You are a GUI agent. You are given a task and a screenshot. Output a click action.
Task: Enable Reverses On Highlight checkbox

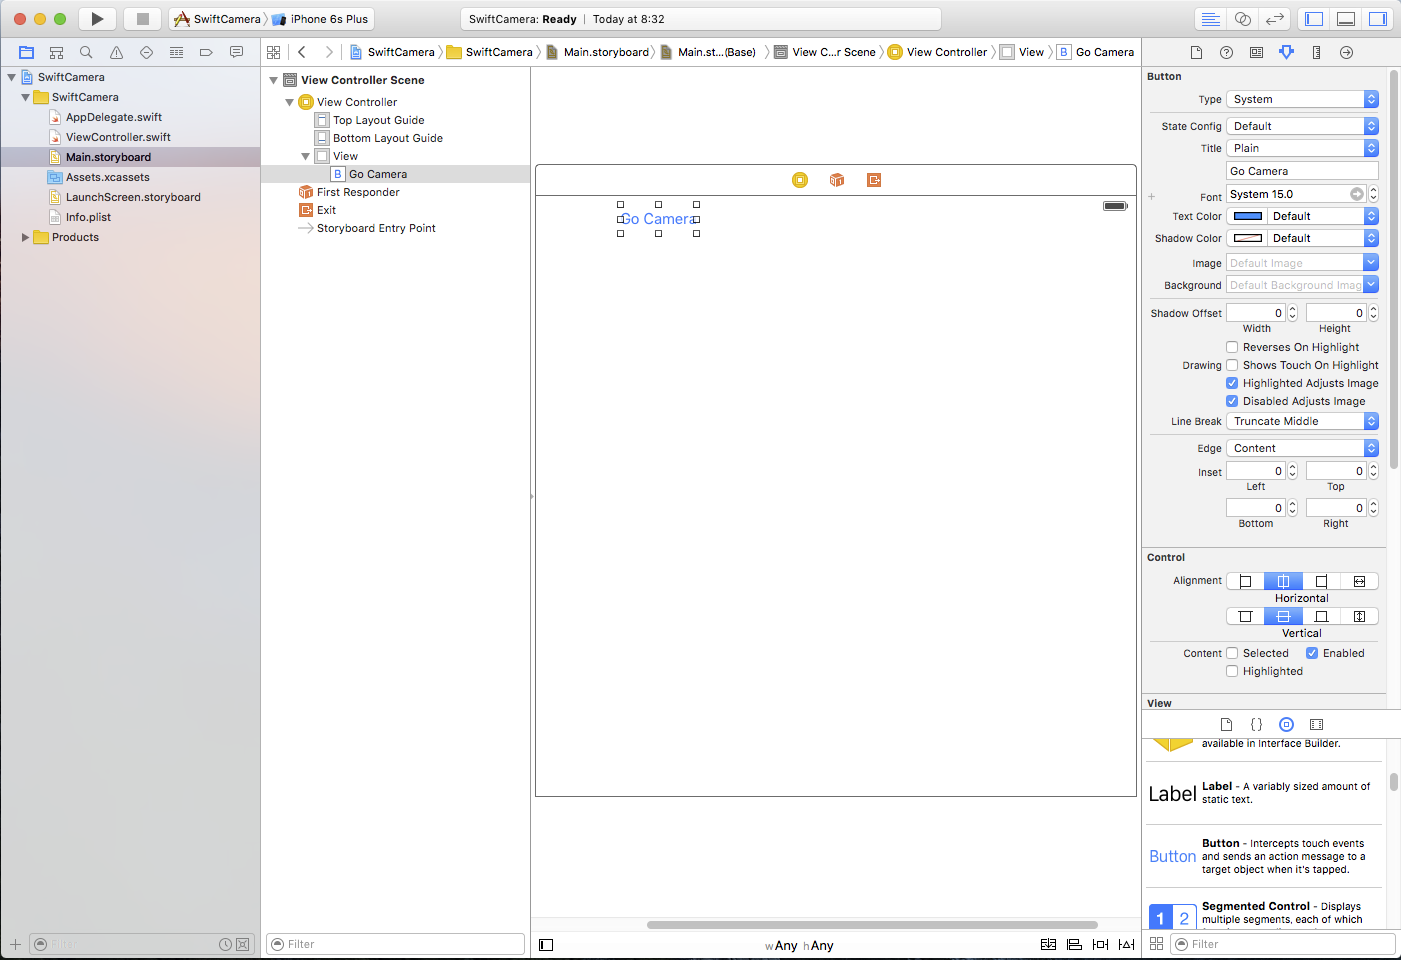tap(1232, 347)
